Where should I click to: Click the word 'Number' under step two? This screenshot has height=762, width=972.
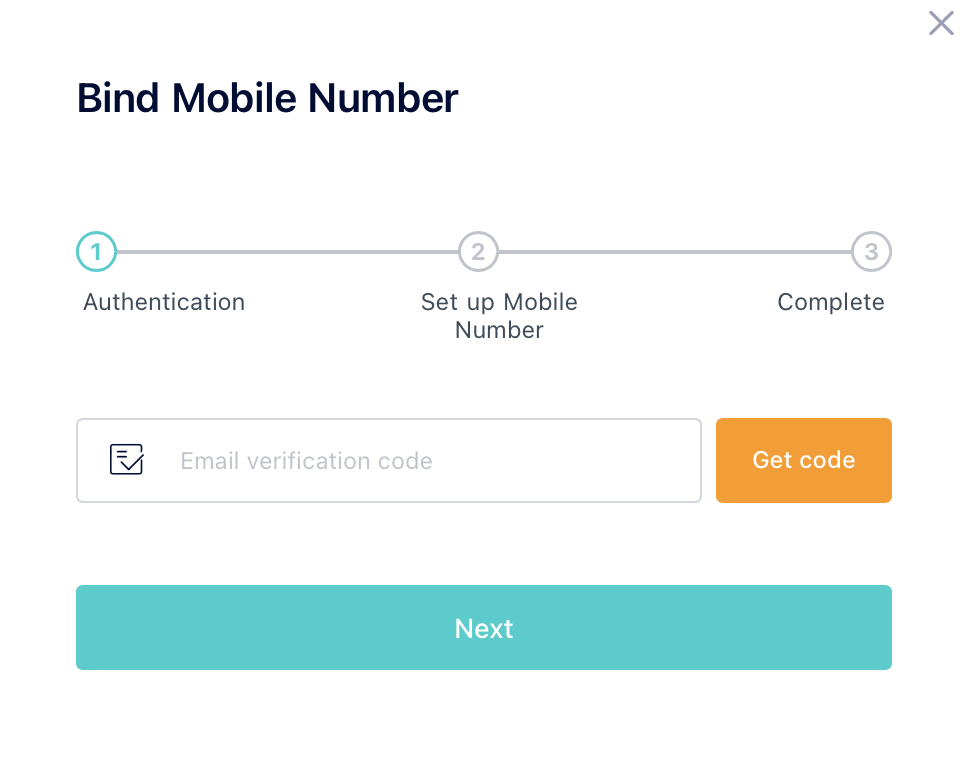pyautogui.click(x=499, y=330)
